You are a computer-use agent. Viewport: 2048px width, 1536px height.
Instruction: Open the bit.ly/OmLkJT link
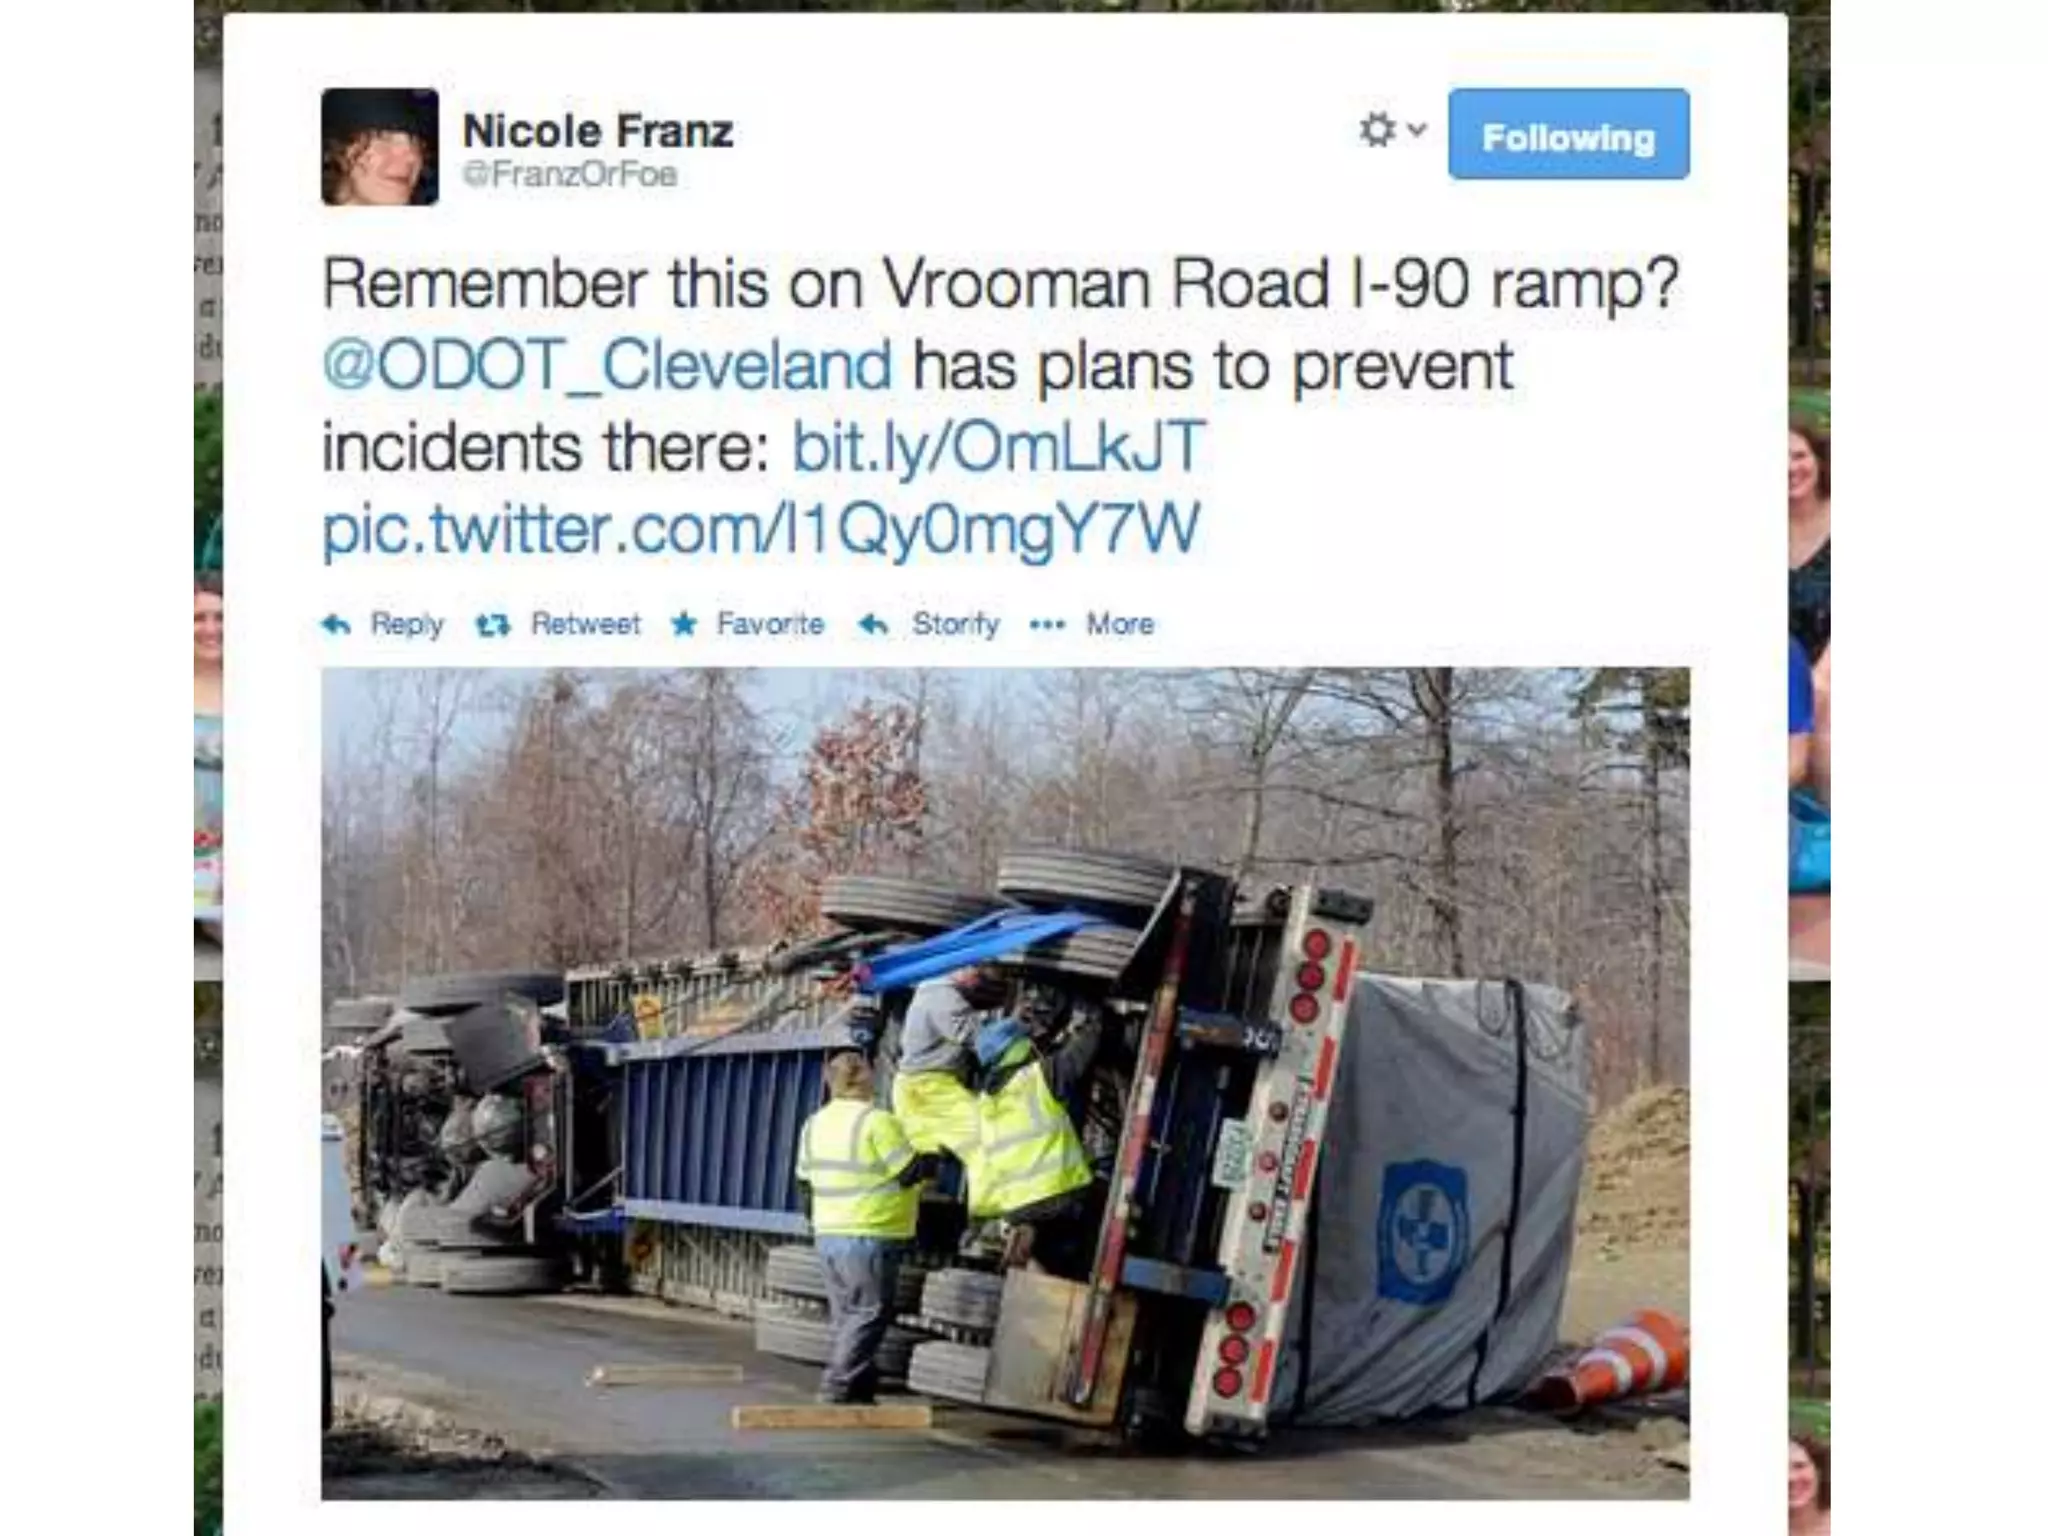point(999,446)
